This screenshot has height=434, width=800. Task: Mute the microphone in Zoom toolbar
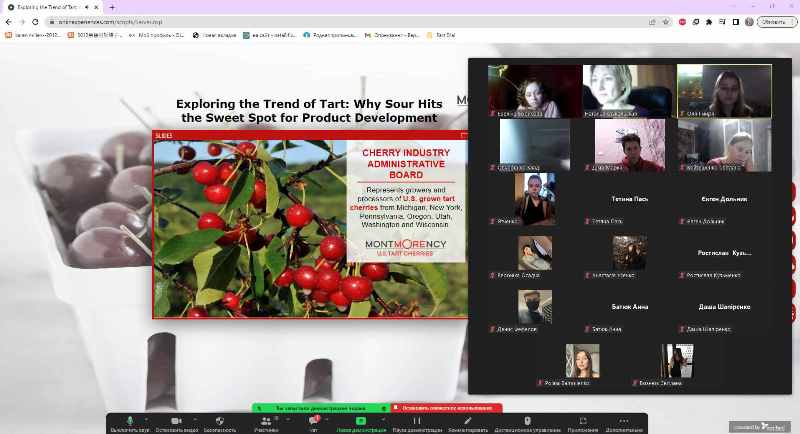coord(130,421)
